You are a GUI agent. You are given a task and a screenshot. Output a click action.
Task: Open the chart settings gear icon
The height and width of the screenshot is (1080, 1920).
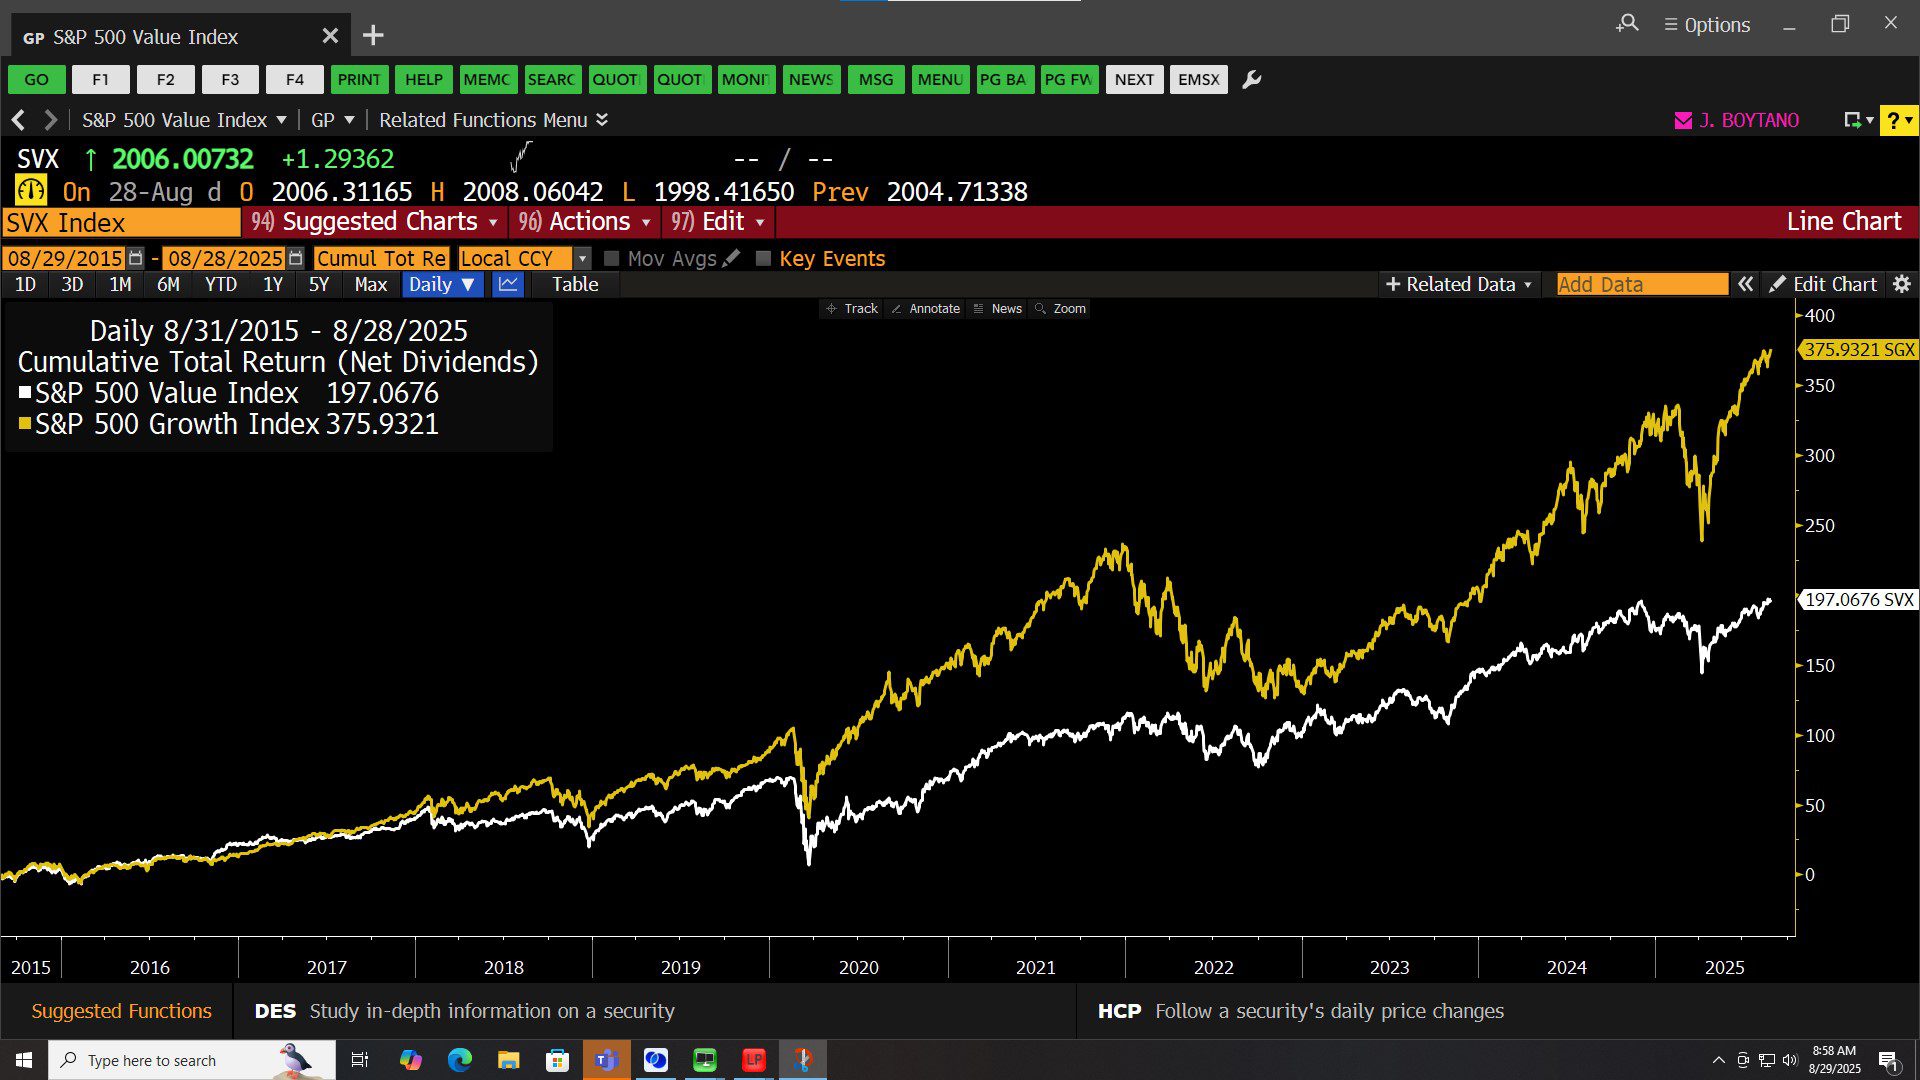[x=1902, y=284]
